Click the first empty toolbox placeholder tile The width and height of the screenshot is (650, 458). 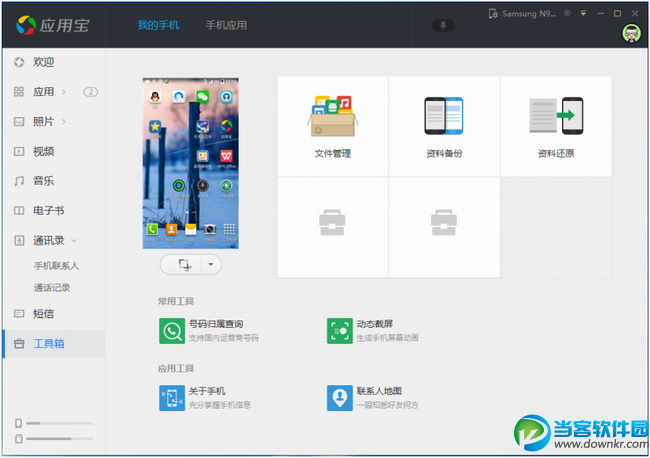pyautogui.click(x=332, y=227)
